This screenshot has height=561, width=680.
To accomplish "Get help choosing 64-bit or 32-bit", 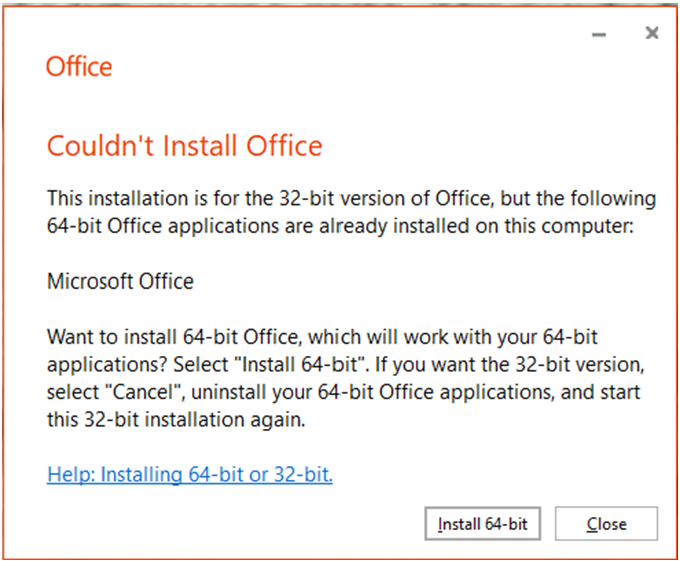I will (190, 474).
